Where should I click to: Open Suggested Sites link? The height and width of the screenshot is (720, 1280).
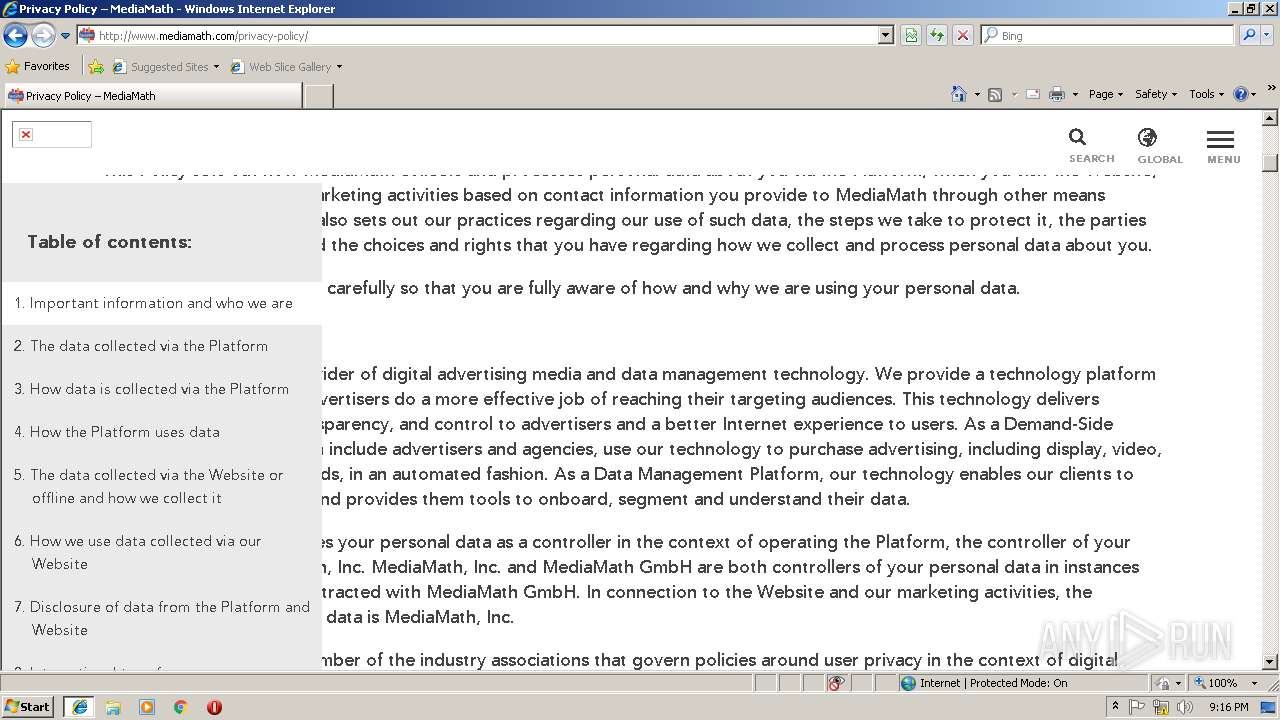[x=165, y=67]
